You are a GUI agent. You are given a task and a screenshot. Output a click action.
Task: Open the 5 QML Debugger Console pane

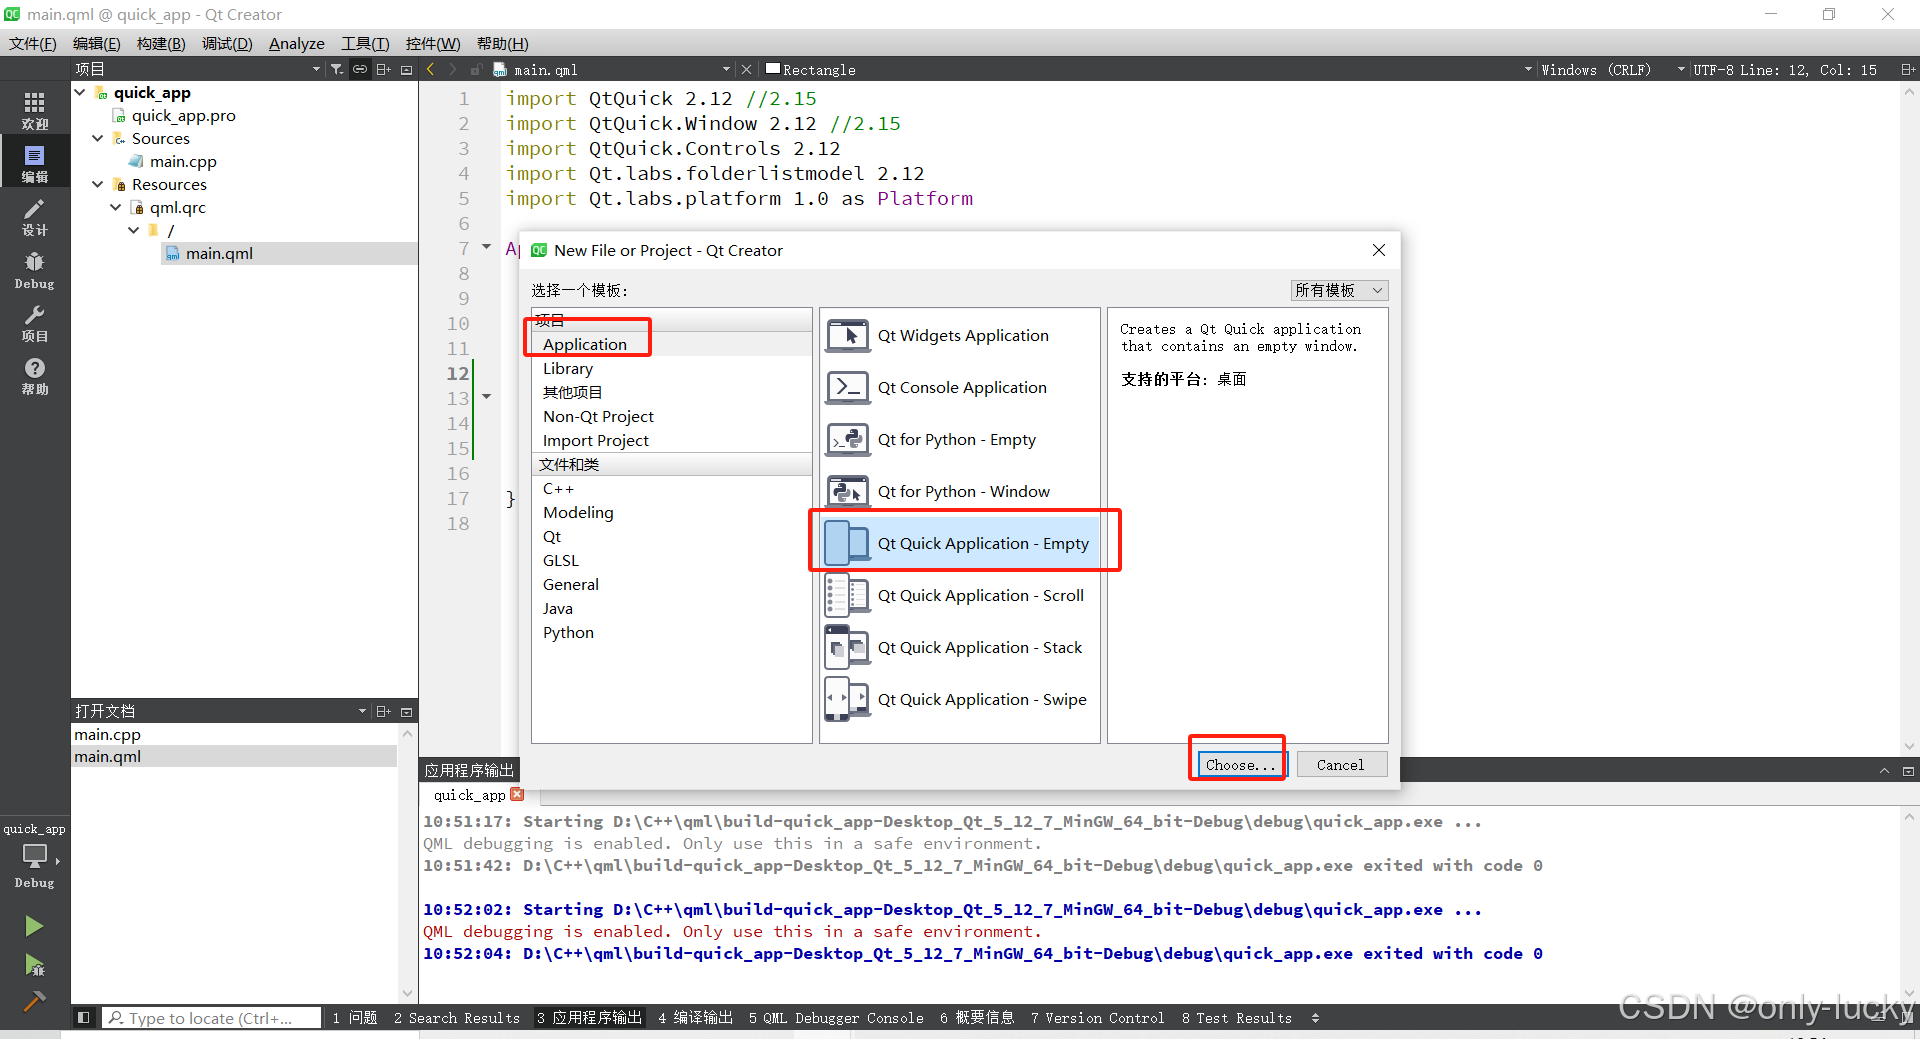(836, 1017)
